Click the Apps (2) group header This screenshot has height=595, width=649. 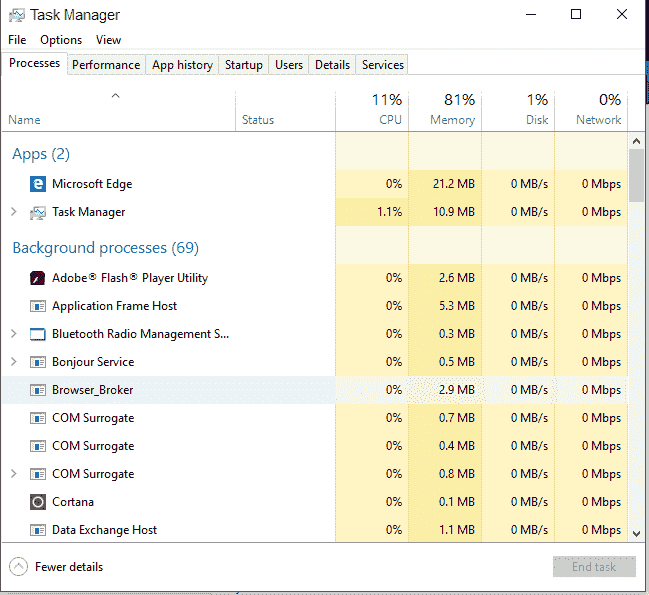[41, 154]
